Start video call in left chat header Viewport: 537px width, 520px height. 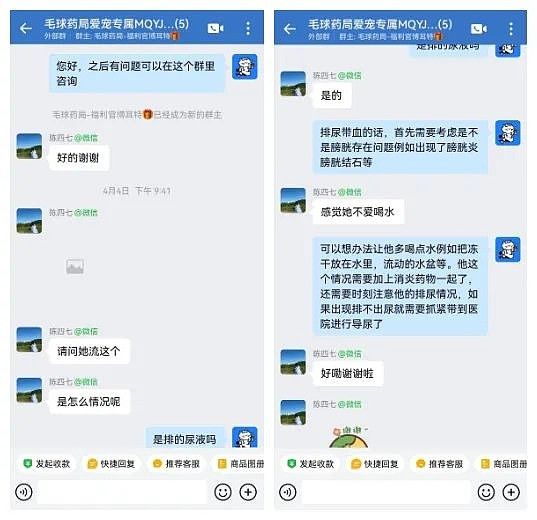pyautogui.click(x=215, y=28)
